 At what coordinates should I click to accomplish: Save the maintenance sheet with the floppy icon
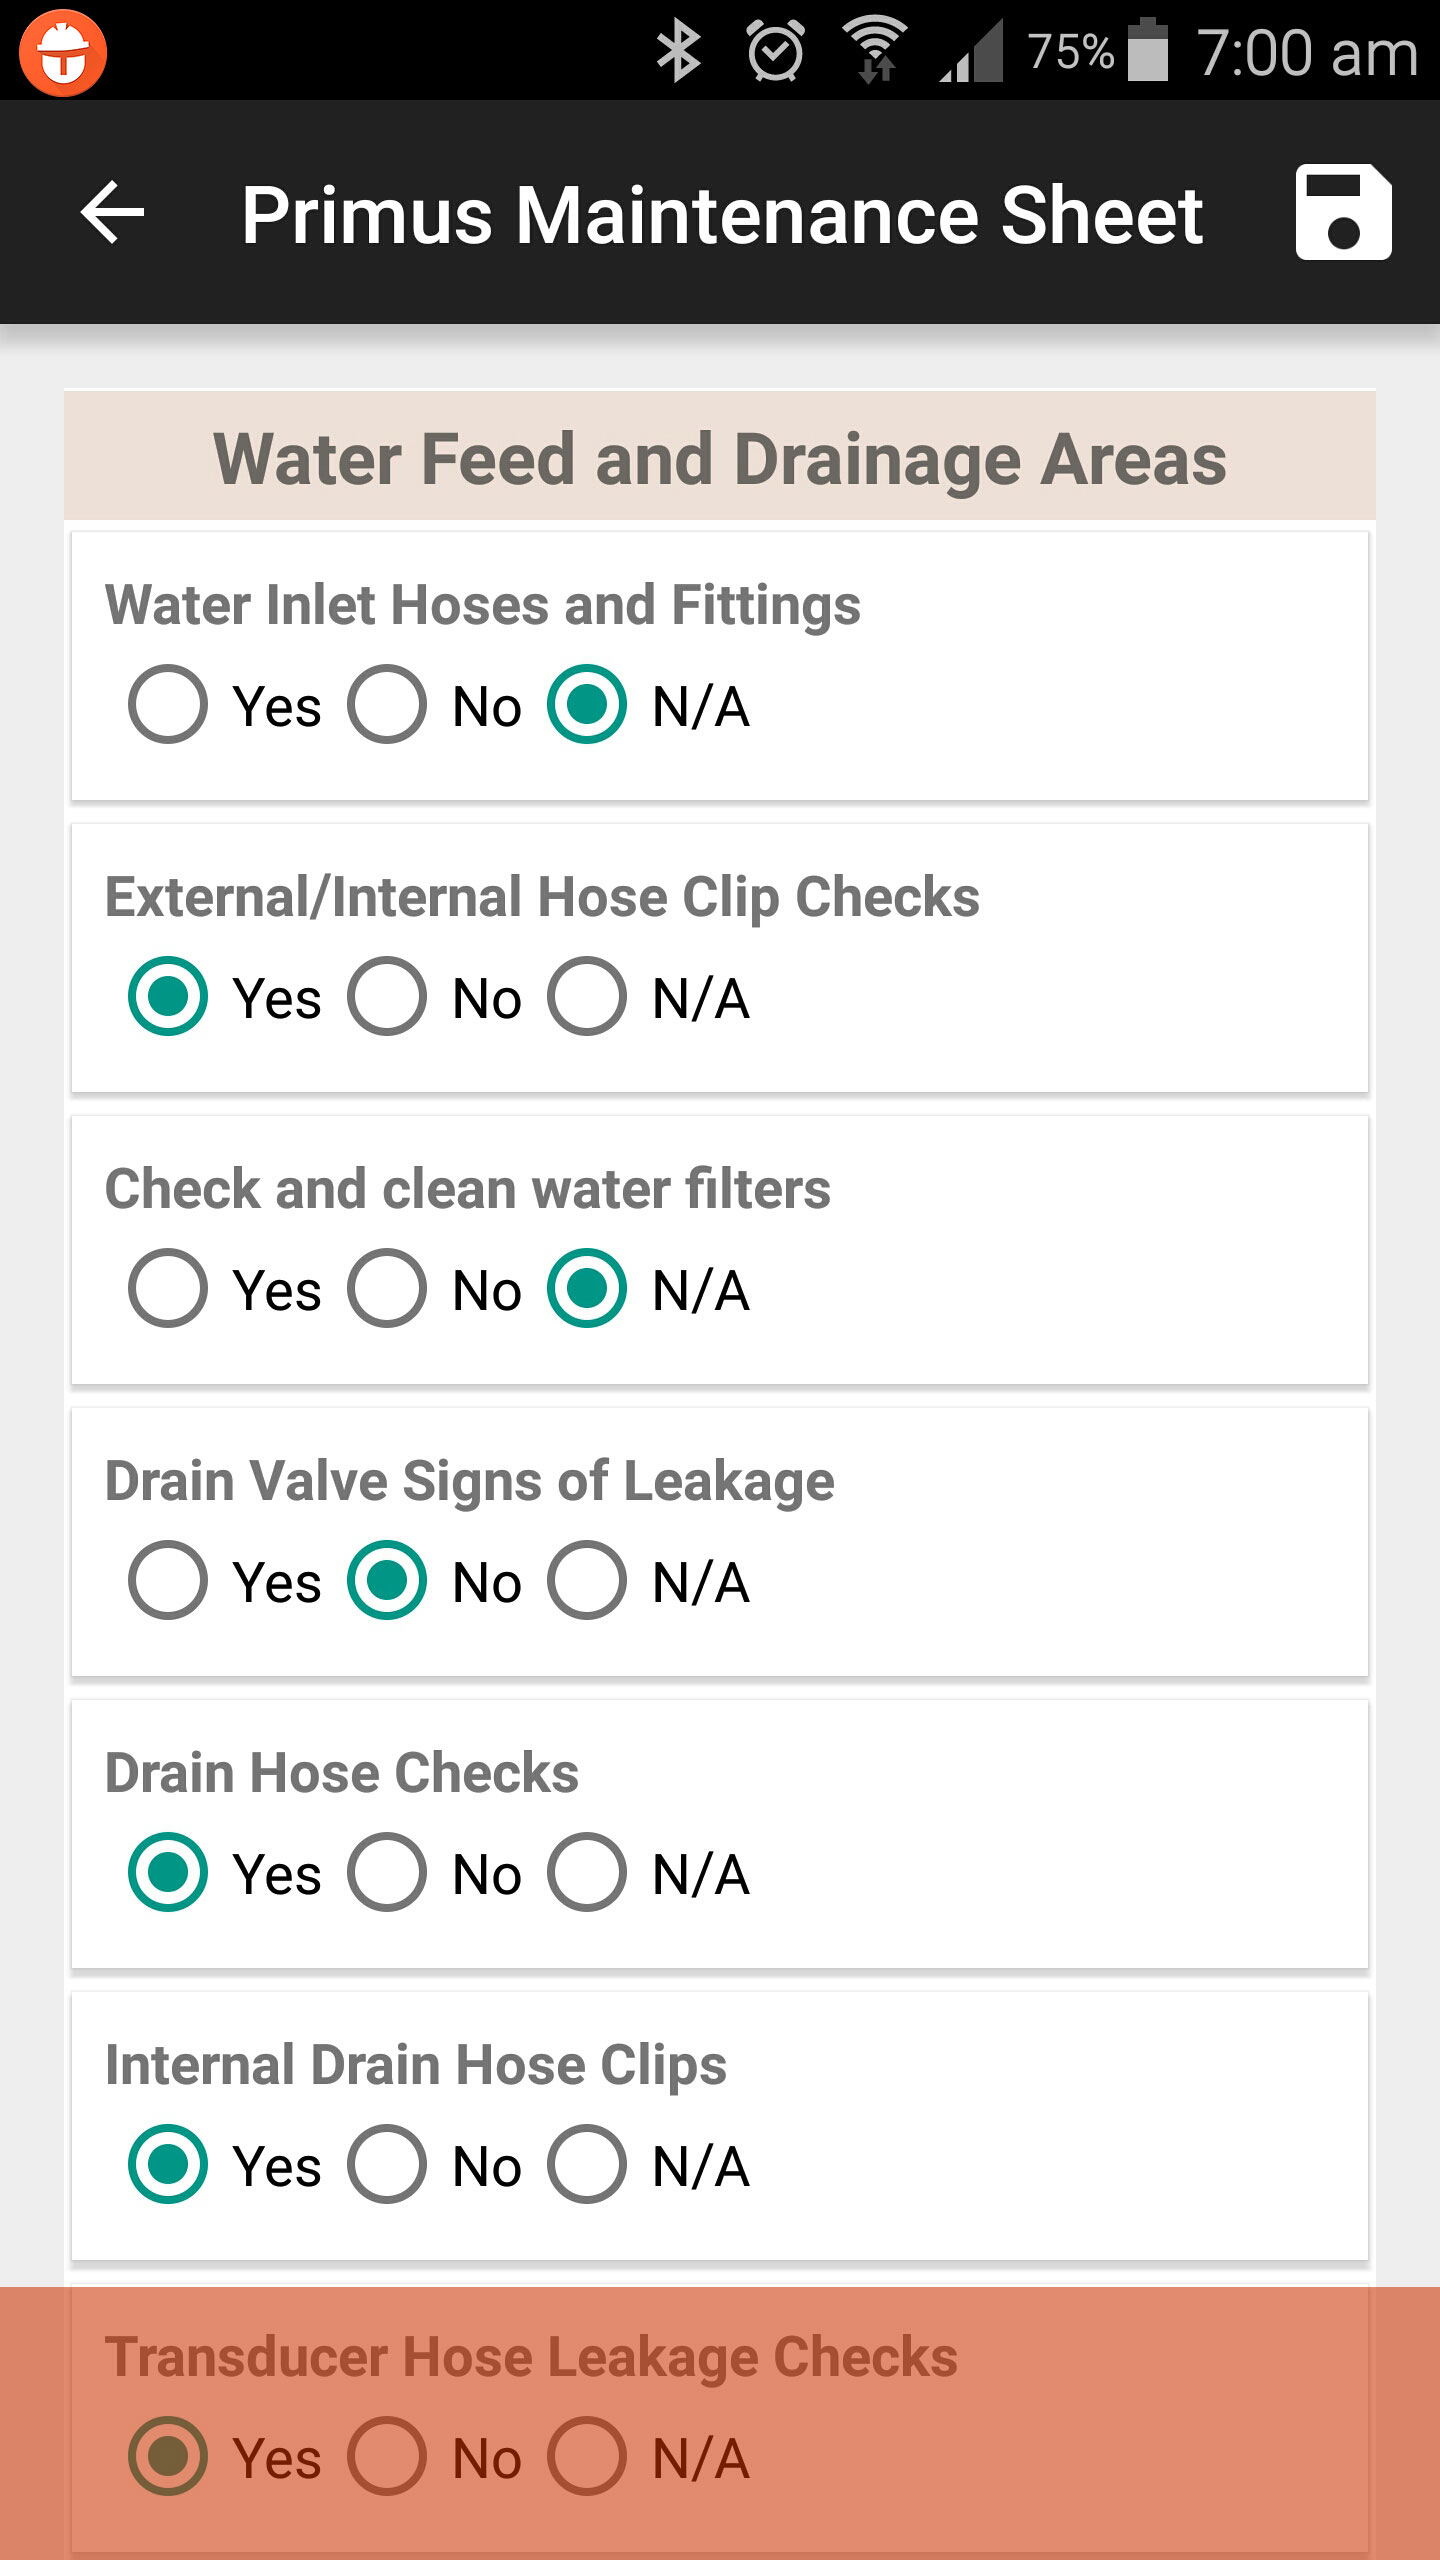pyautogui.click(x=1343, y=212)
